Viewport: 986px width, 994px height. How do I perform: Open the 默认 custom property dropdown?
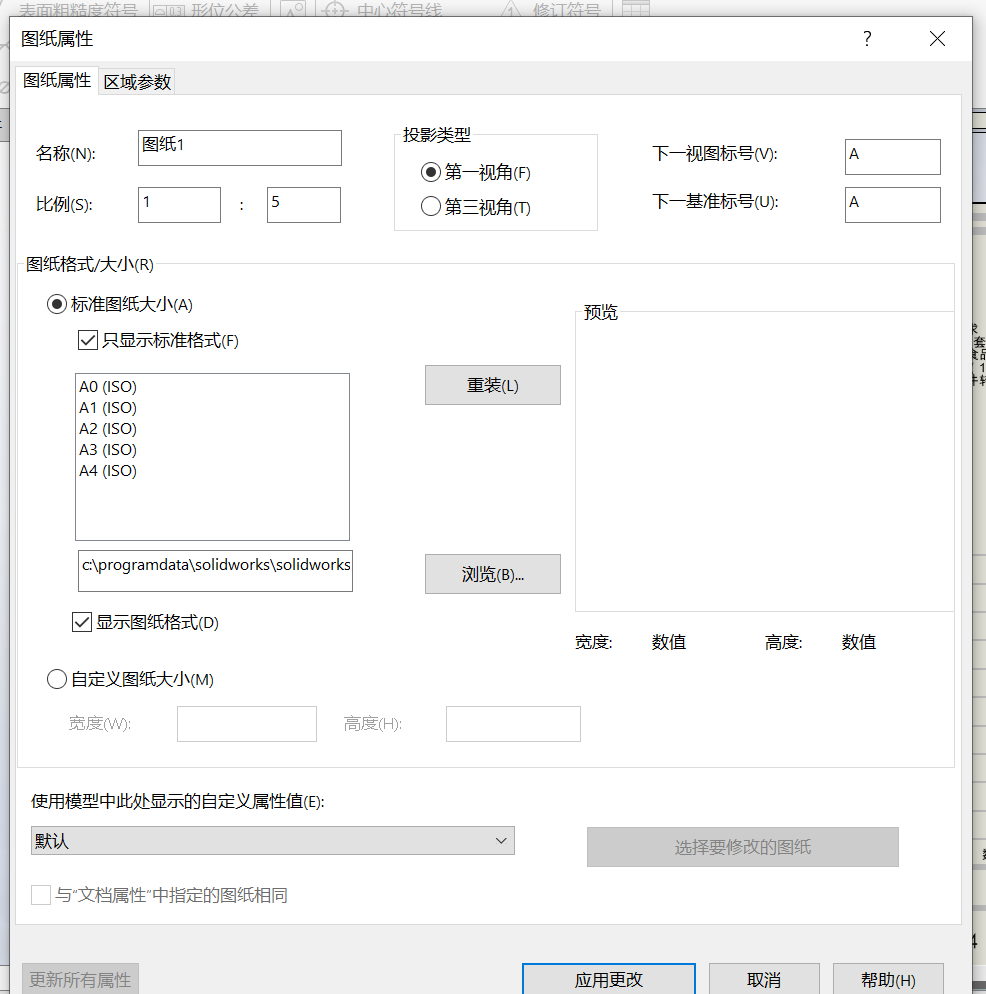(501, 840)
